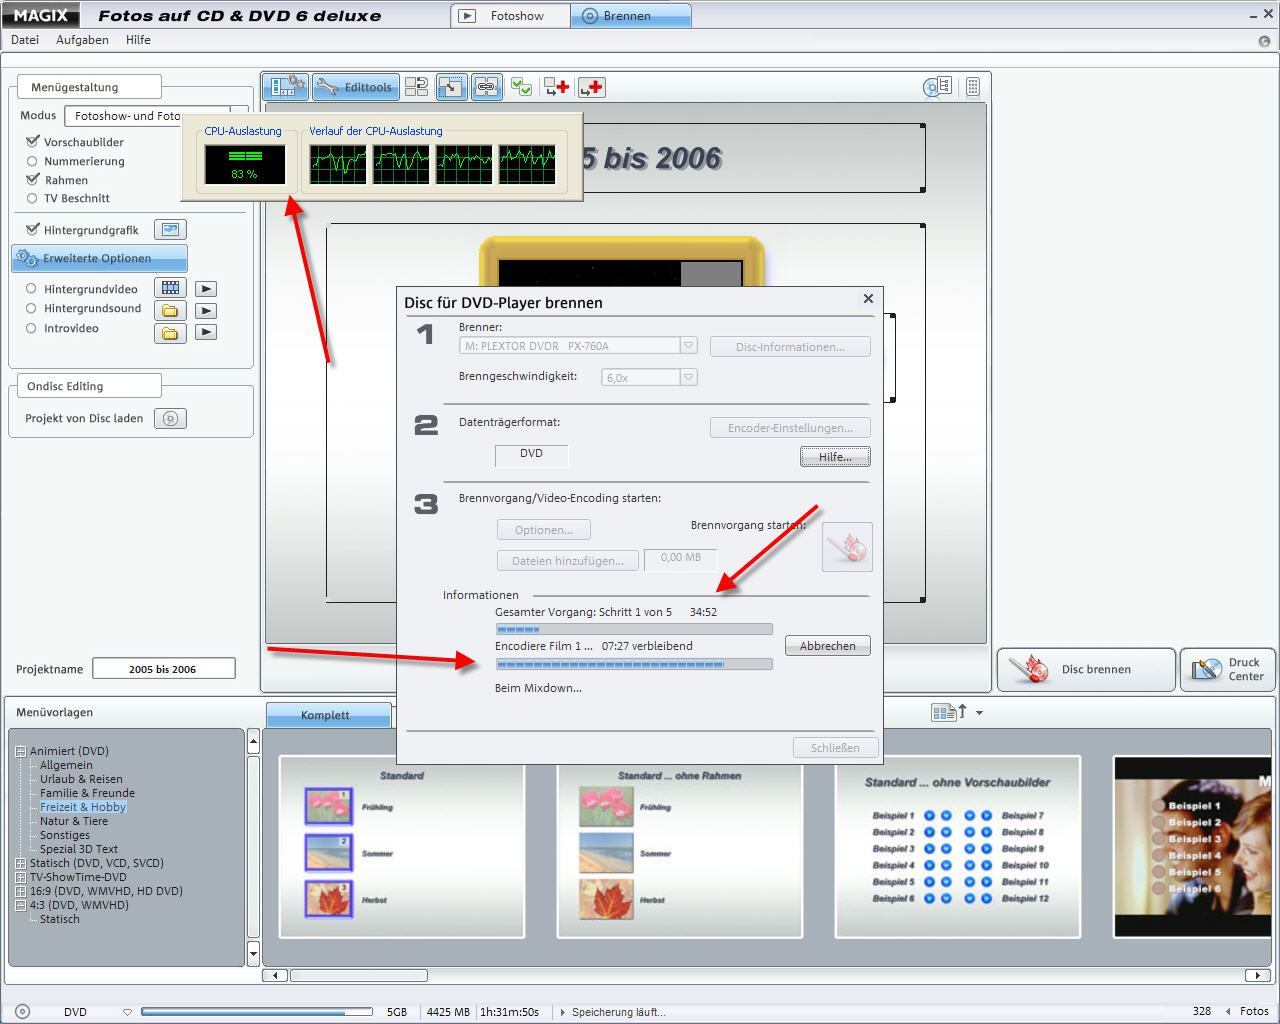Click the menu design mode icon

pos(286,87)
